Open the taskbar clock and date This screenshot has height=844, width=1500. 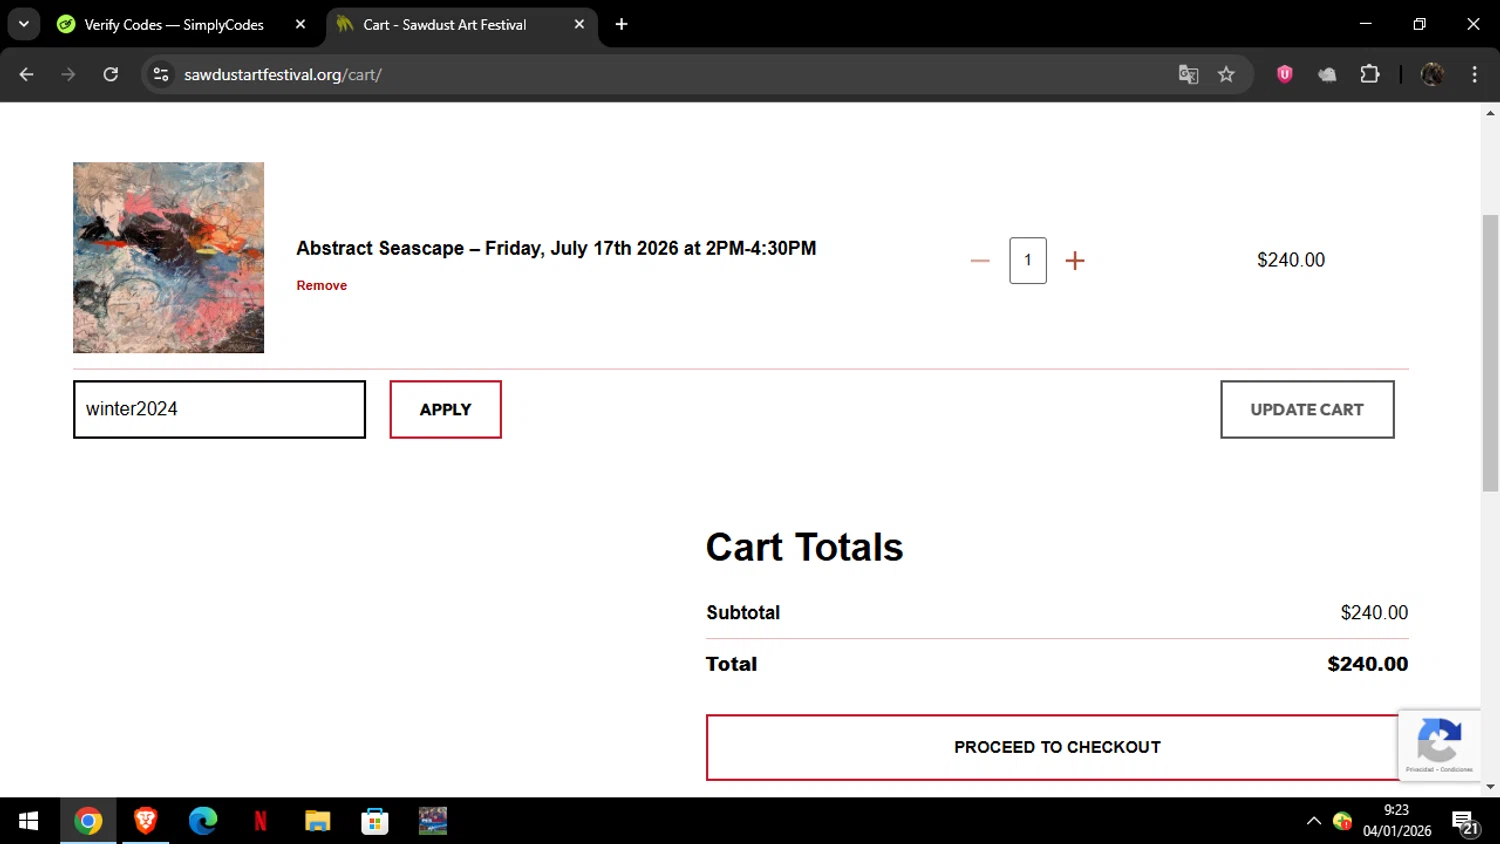tap(1397, 821)
